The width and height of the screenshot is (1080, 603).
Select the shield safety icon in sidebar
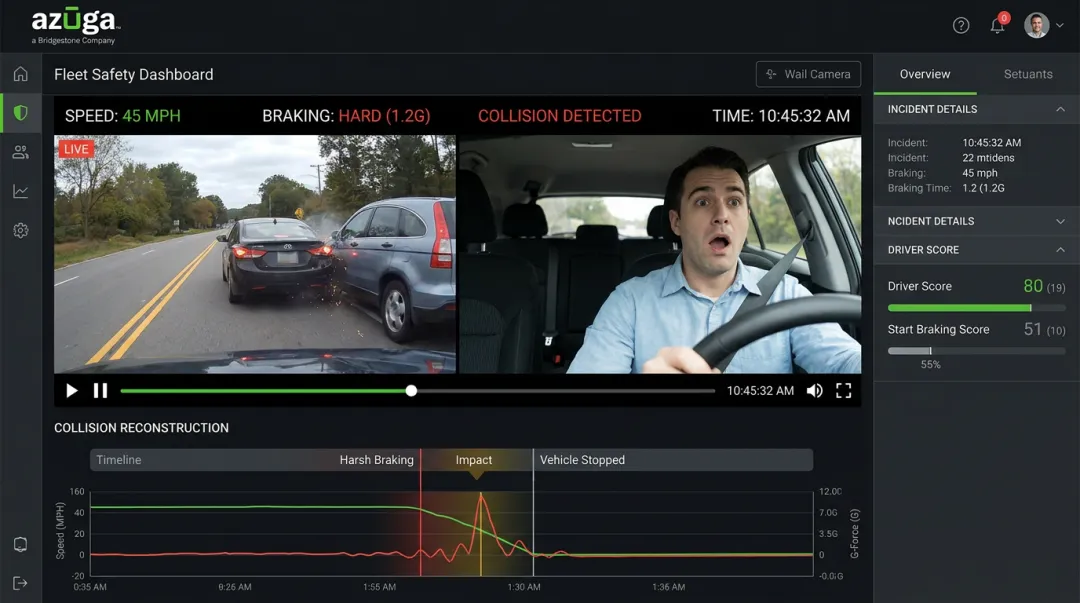21,113
